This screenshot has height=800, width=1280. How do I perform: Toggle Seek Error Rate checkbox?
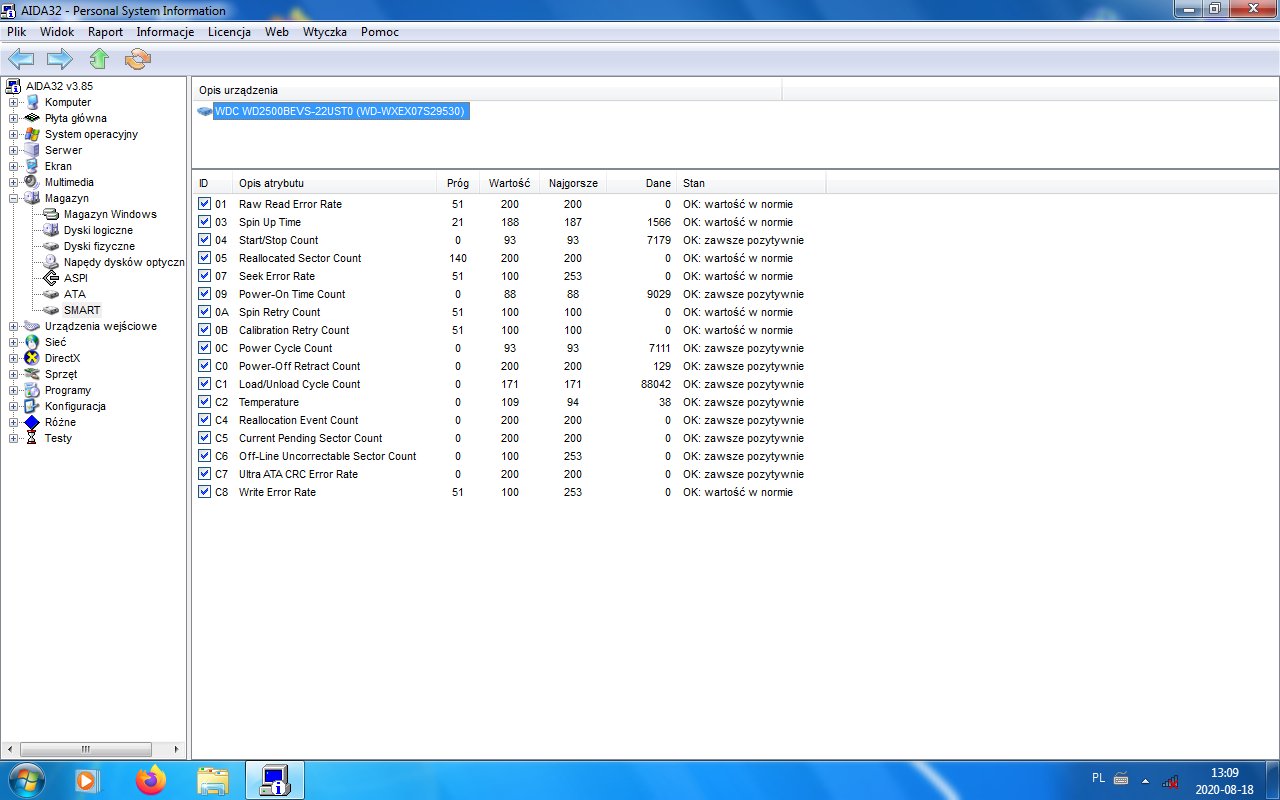[x=204, y=276]
